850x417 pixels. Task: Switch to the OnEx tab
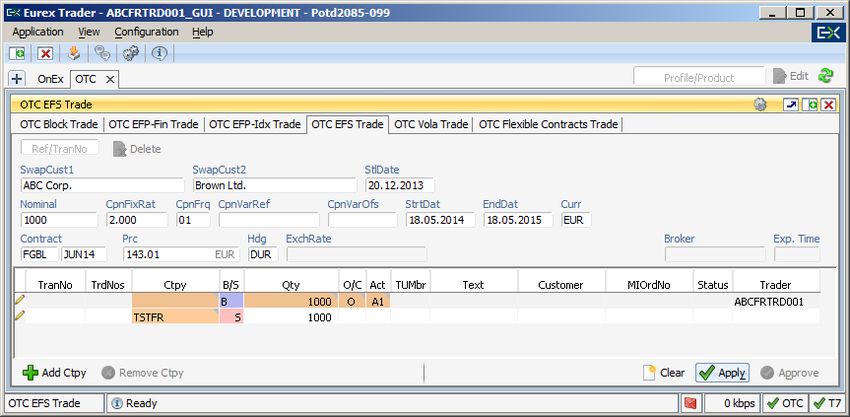[x=50, y=79]
